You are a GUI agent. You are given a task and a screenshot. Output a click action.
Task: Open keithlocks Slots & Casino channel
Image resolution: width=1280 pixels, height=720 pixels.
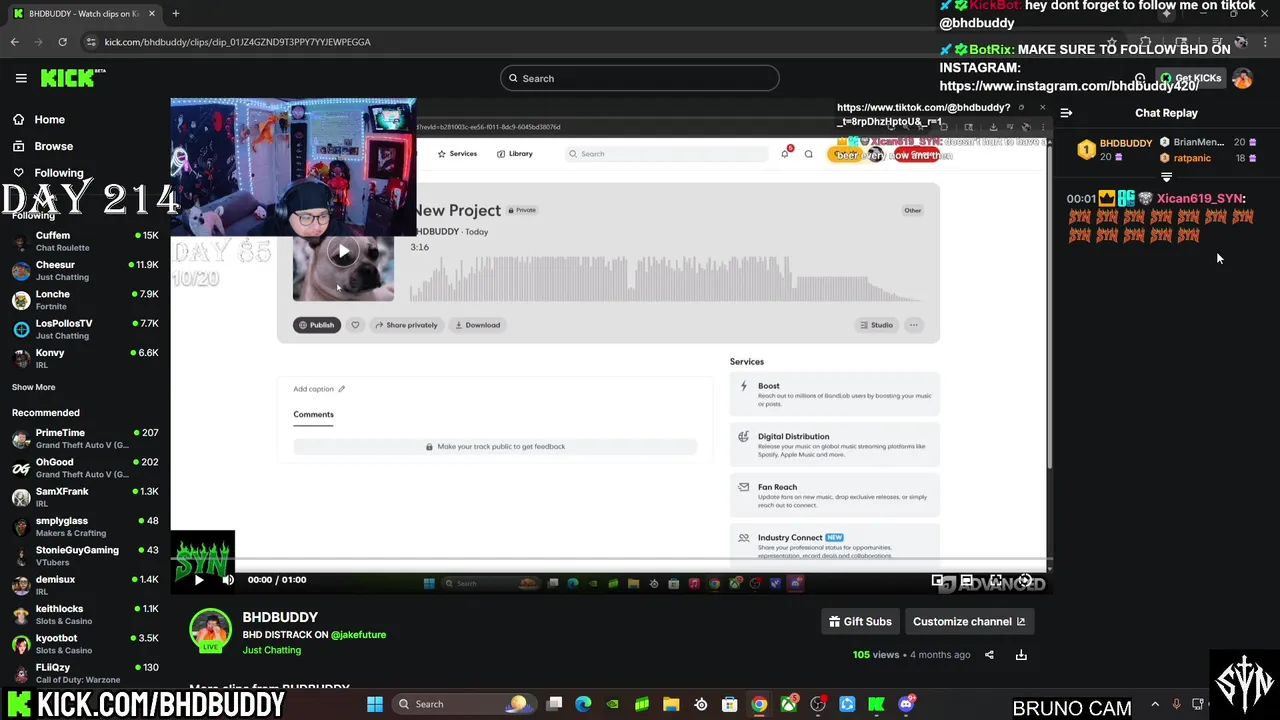point(85,614)
